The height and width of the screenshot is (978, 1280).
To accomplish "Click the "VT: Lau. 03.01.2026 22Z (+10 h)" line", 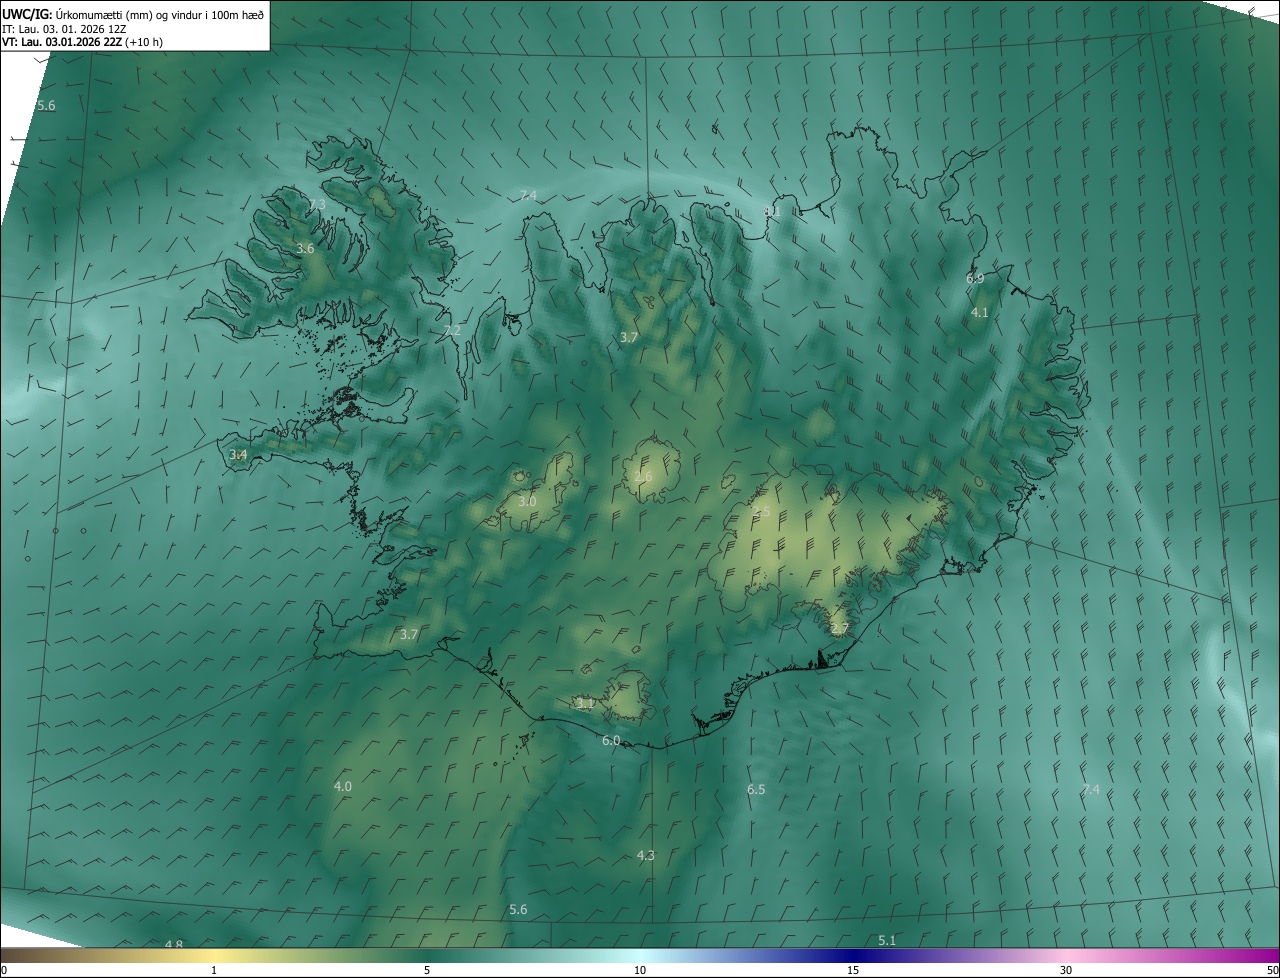I will [82, 42].
